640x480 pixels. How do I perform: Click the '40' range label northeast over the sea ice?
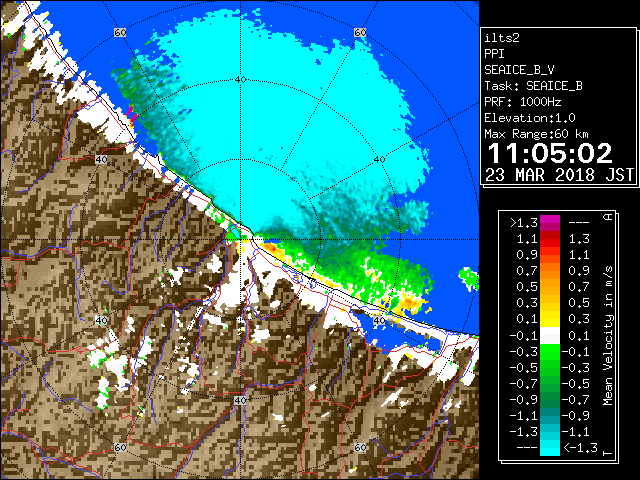tap(380, 160)
